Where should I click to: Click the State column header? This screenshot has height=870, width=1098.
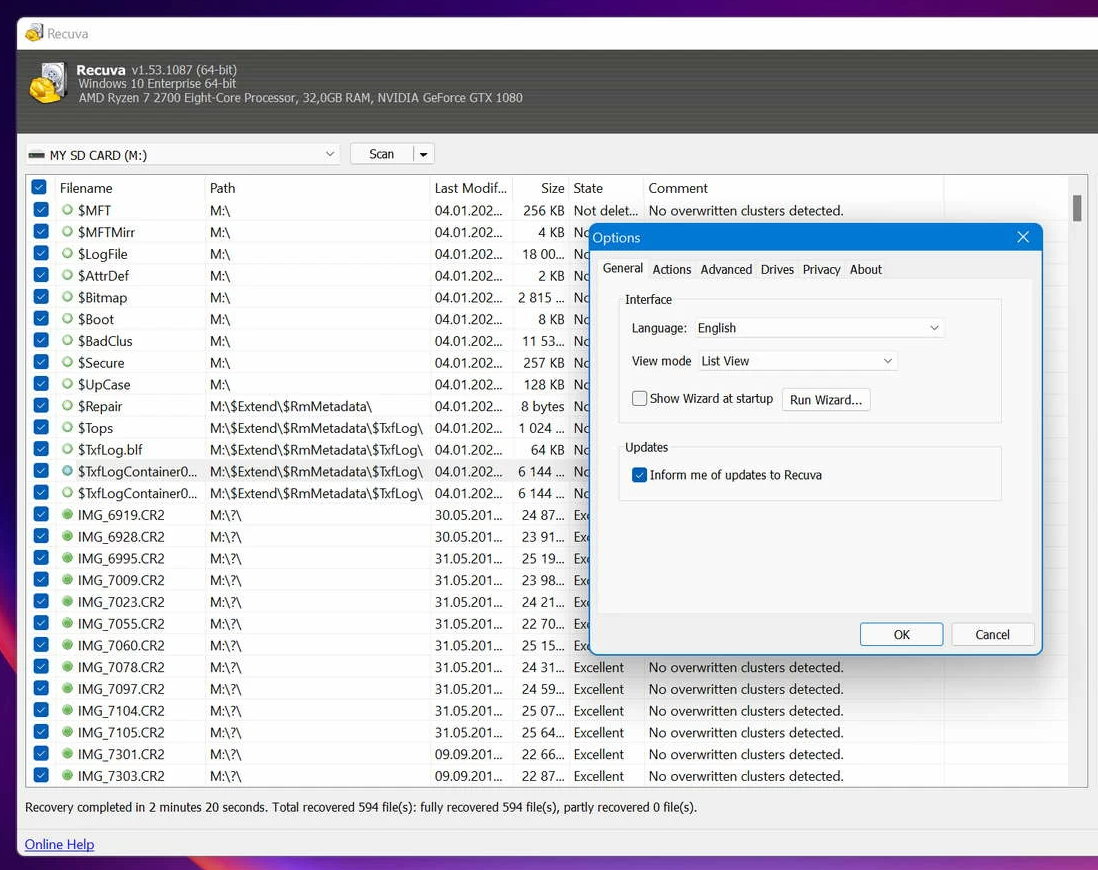[606, 188]
